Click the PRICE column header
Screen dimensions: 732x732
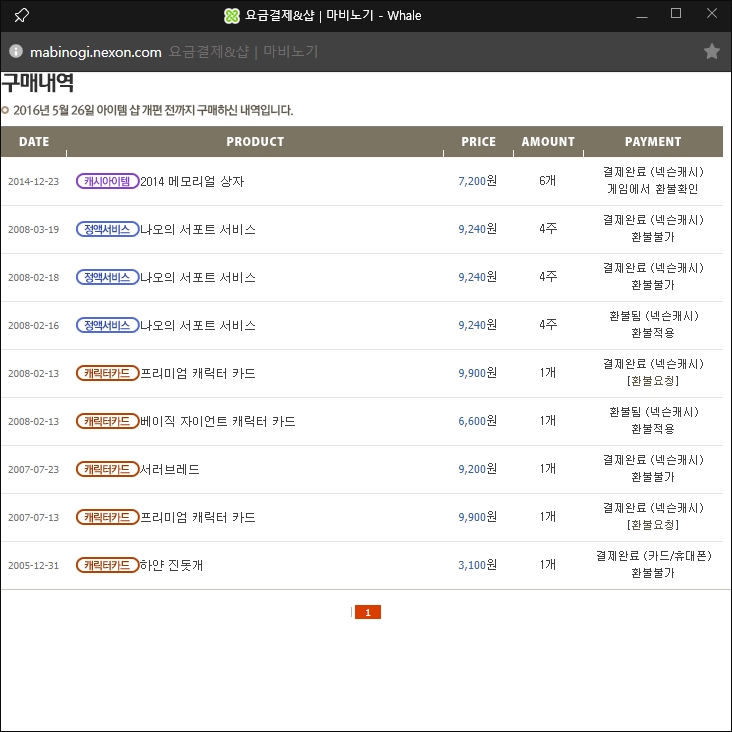479,141
